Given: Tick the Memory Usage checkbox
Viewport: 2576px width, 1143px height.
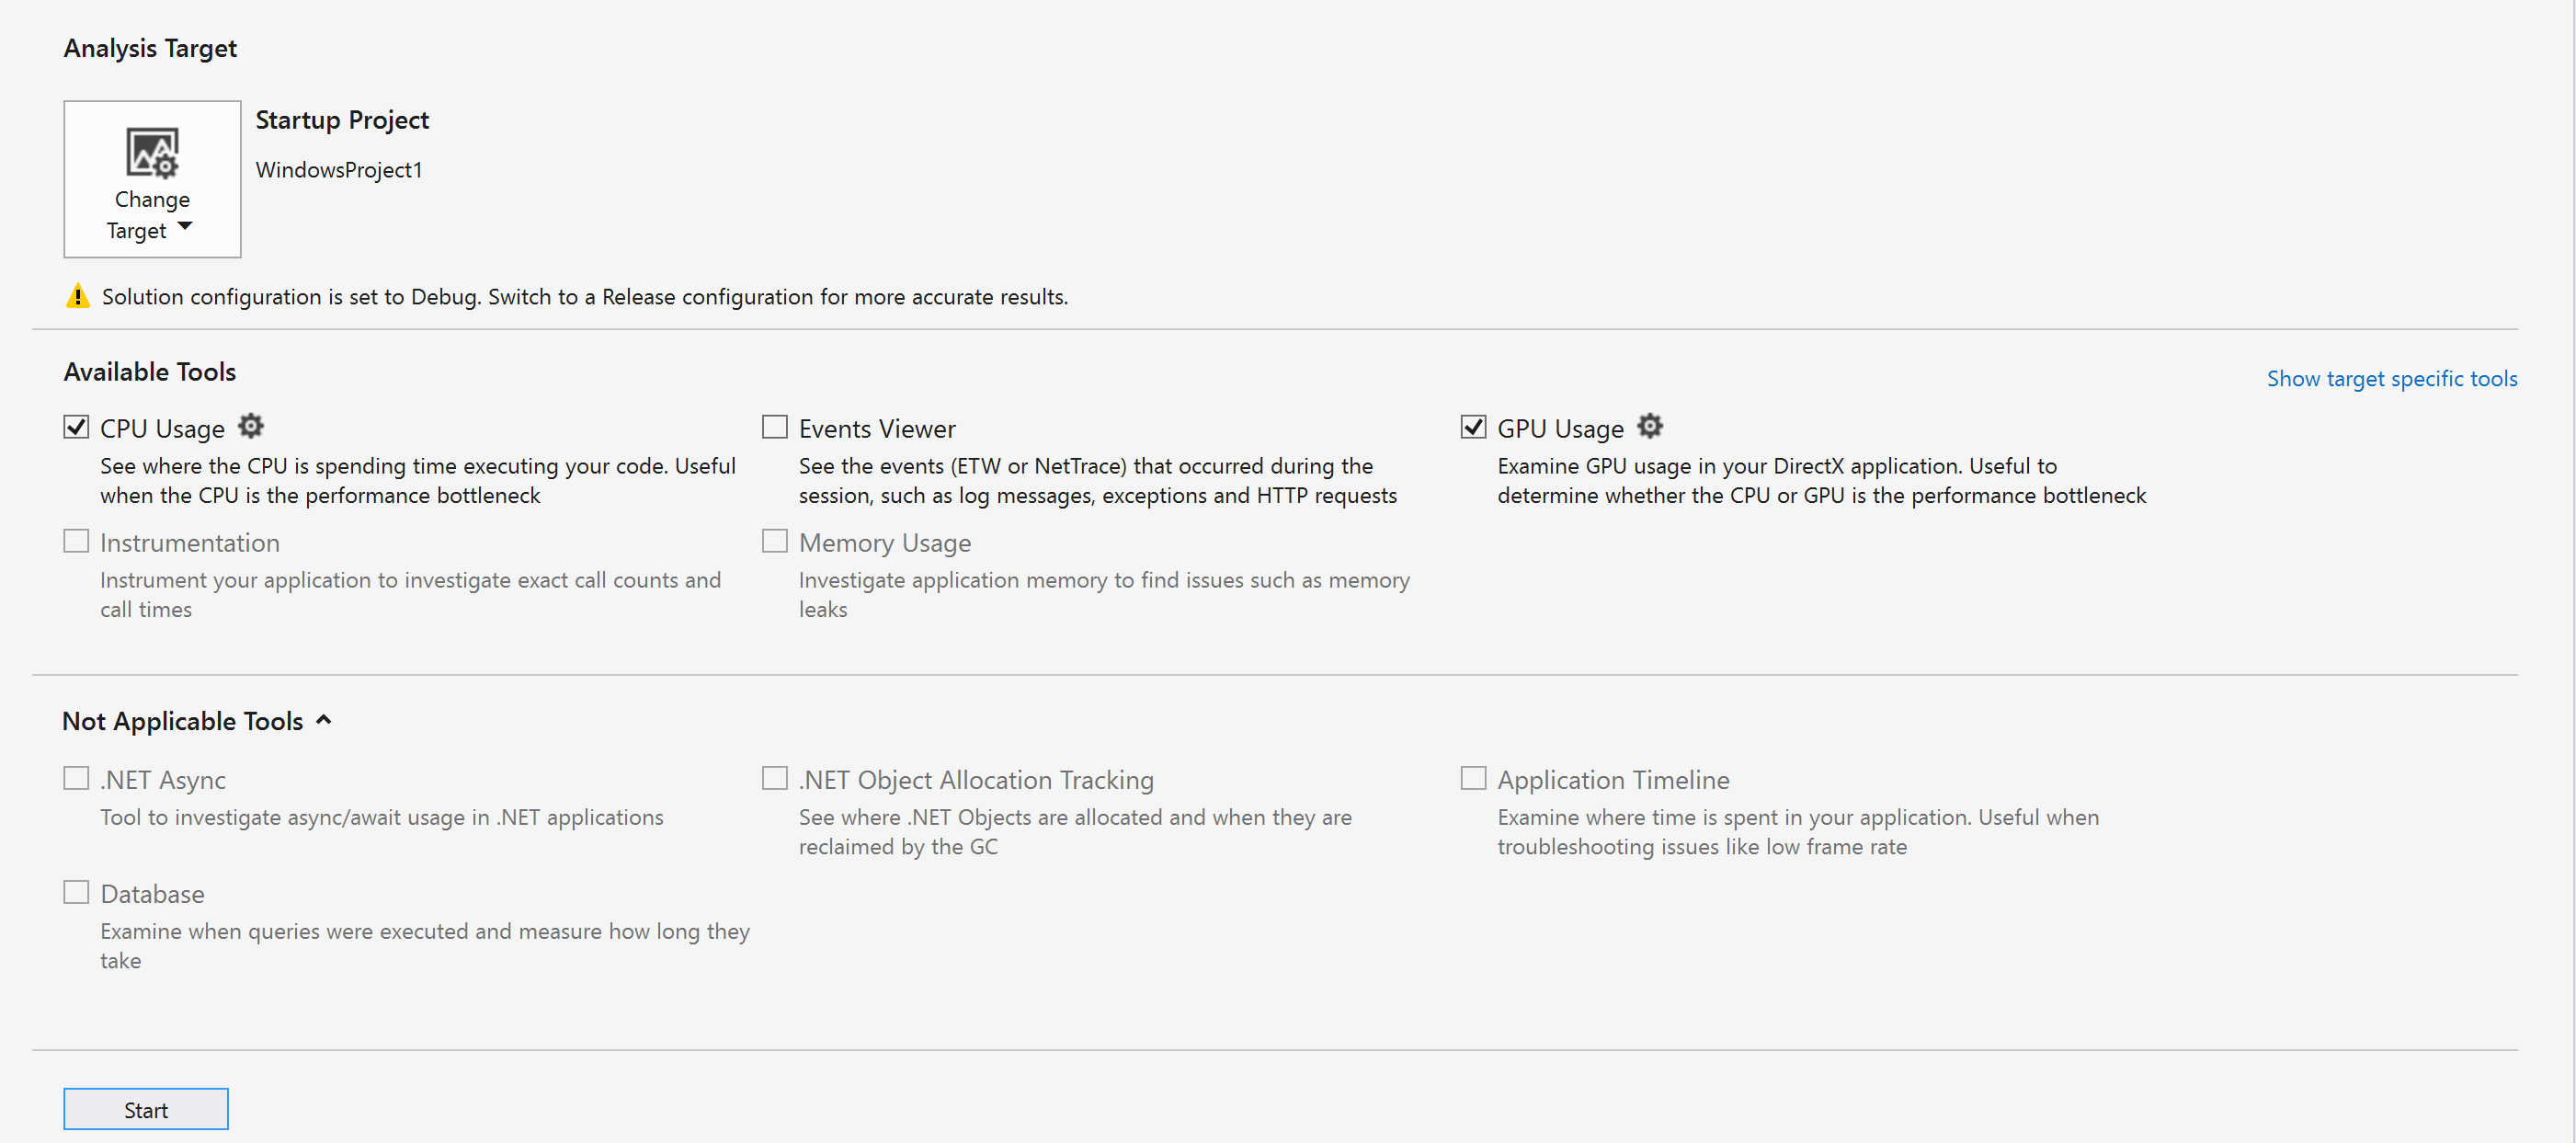Looking at the screenshot, I should [775, 541].
